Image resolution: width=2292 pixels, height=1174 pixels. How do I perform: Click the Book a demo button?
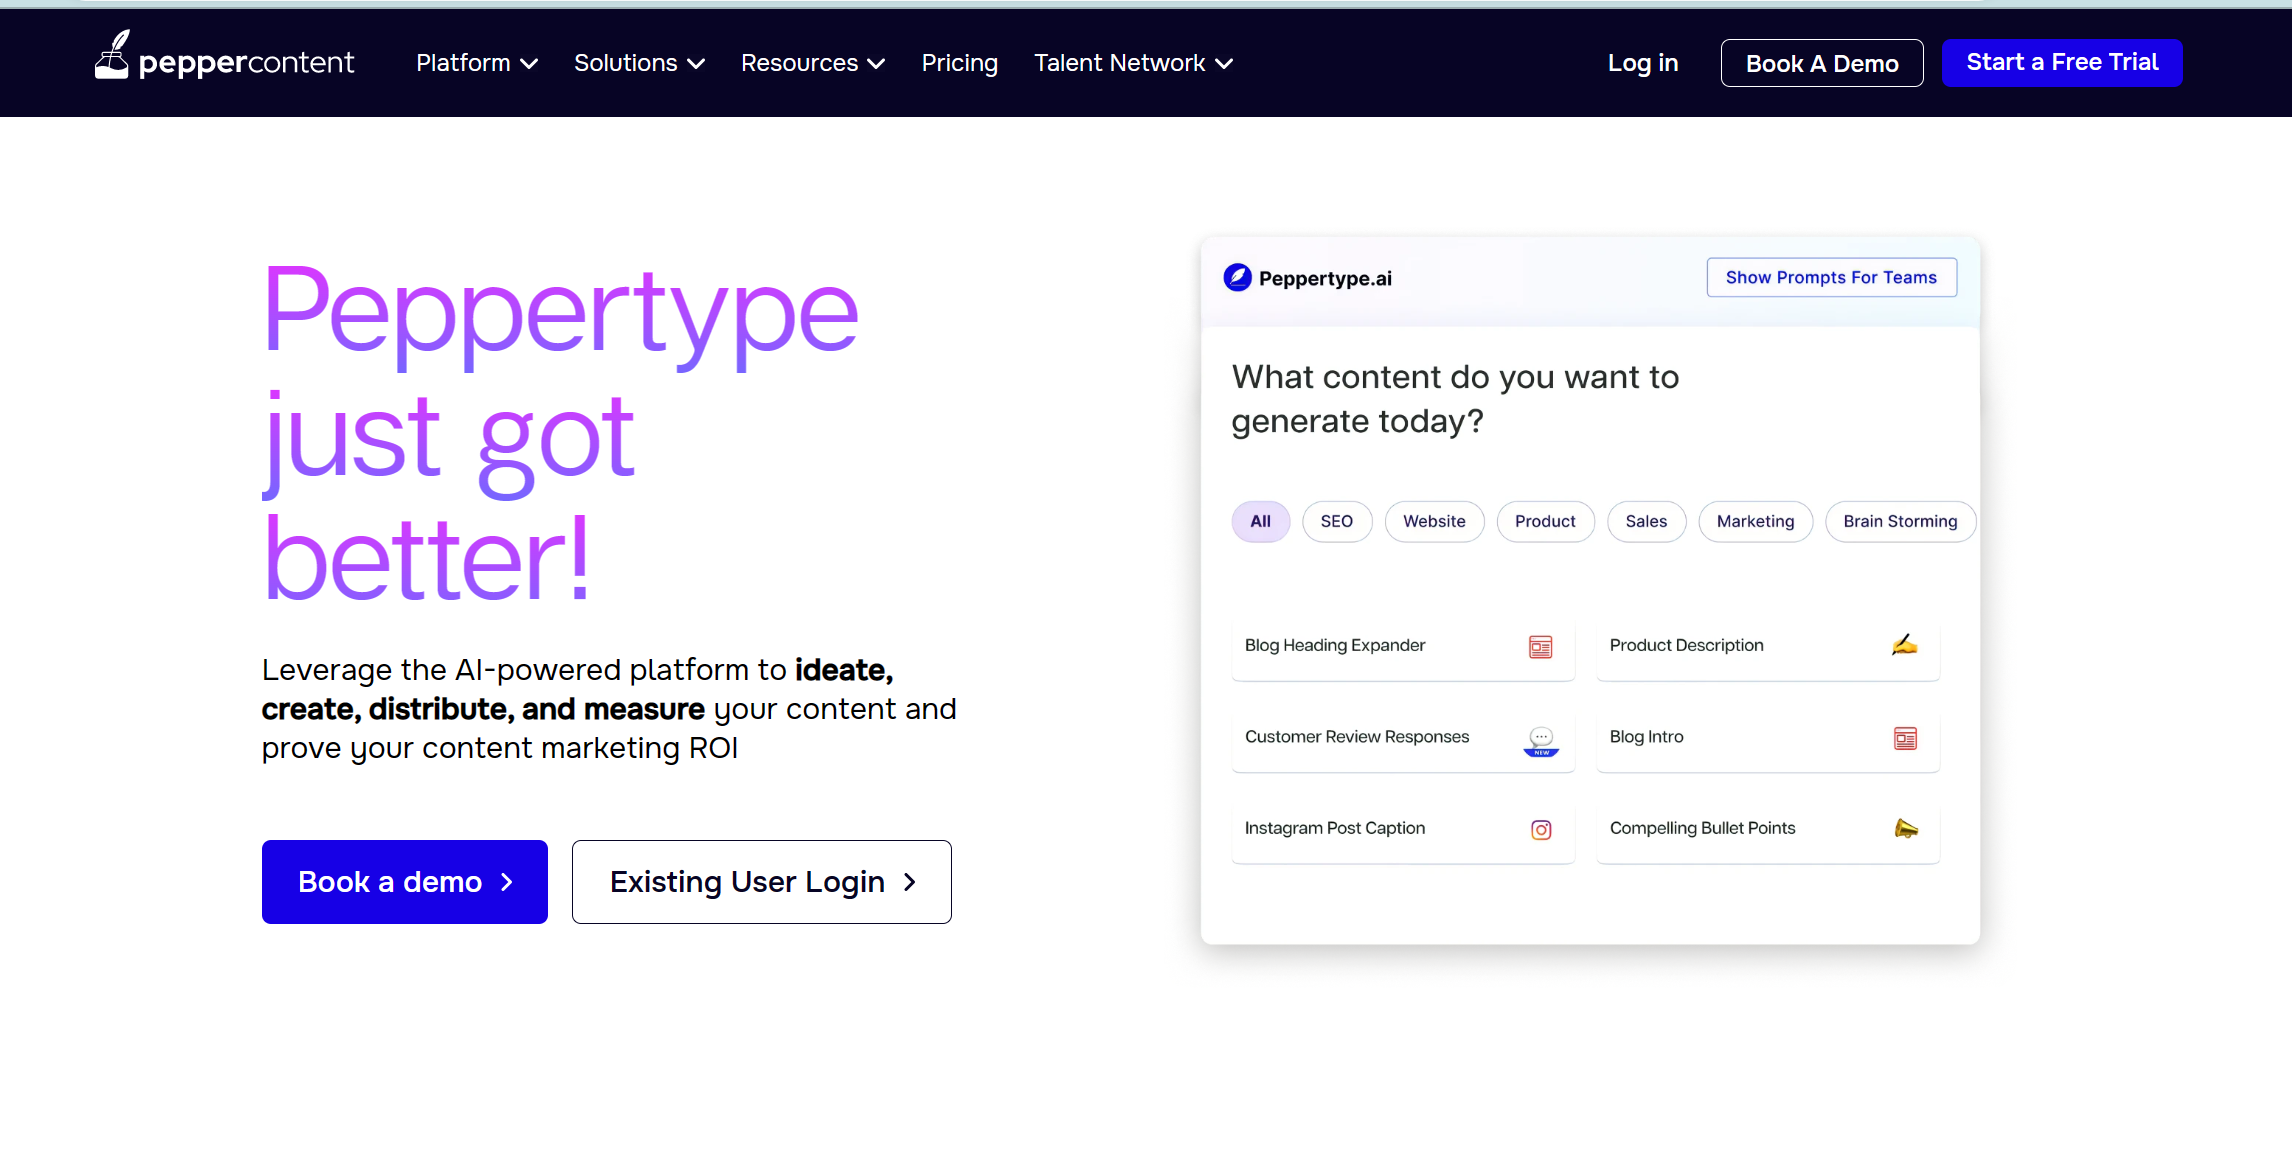click(404, 881)
